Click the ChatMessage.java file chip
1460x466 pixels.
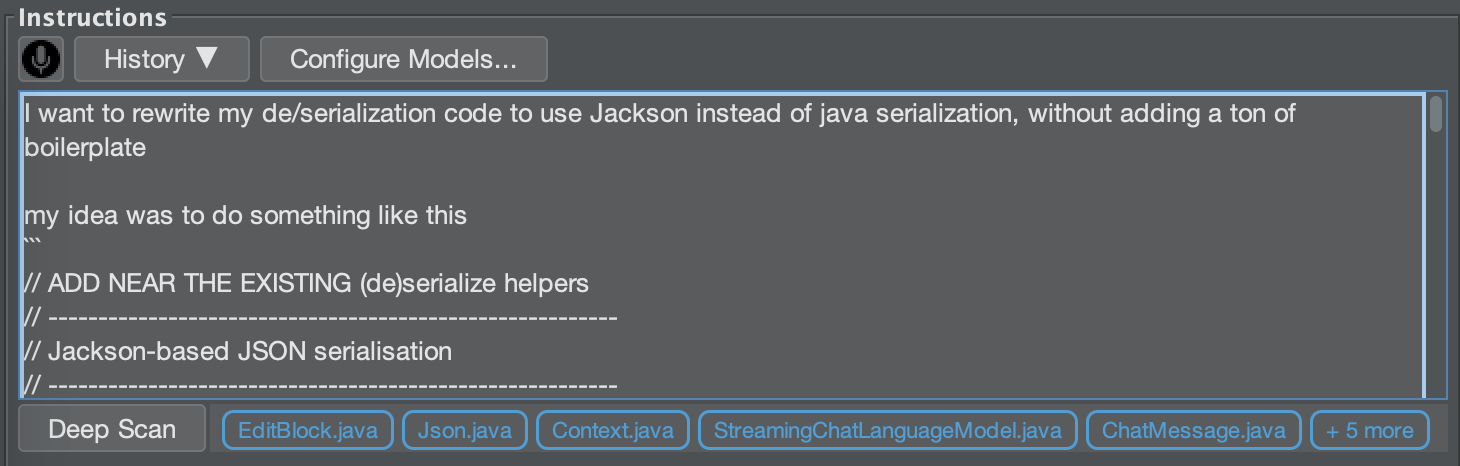pyautogui.click(x=1193, y=431)
